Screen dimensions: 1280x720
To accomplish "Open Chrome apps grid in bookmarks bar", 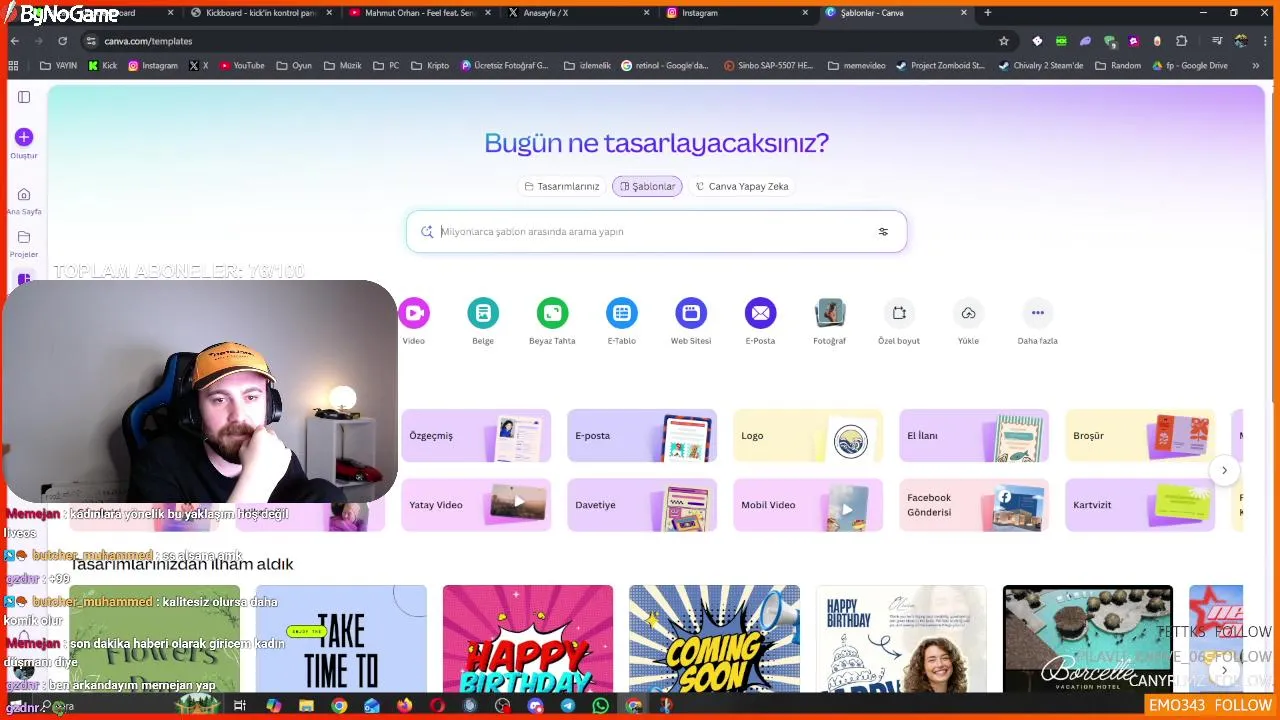I will [13, 66].
